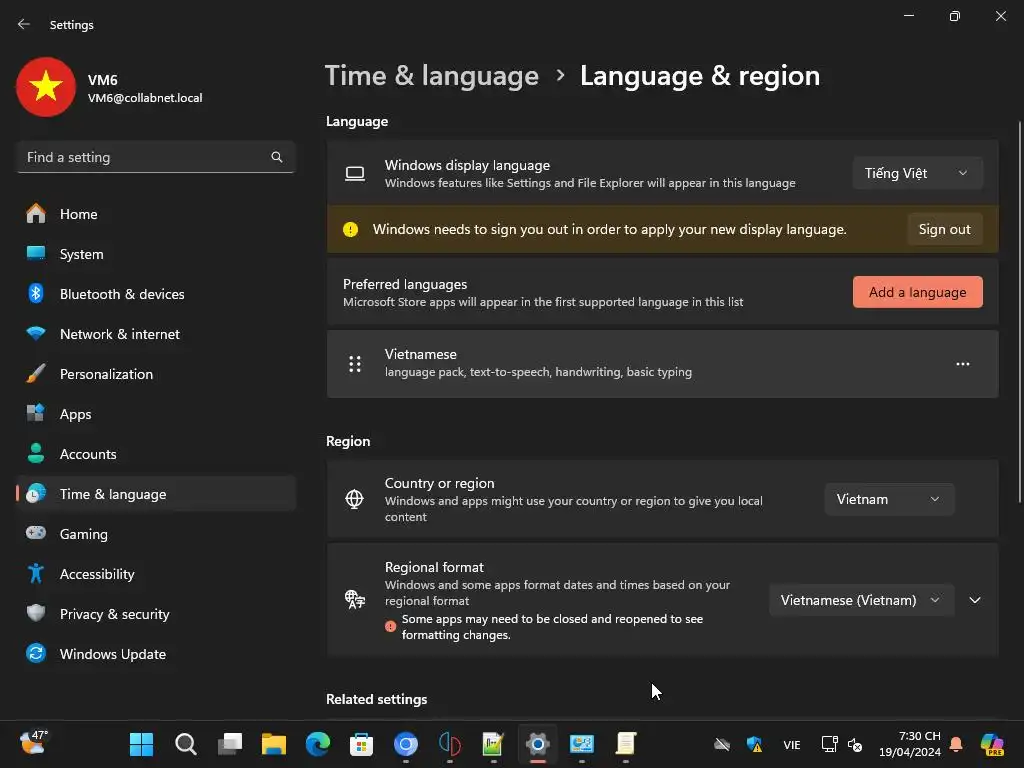Open the green notepad app in taskbar

tap(493, 744)
